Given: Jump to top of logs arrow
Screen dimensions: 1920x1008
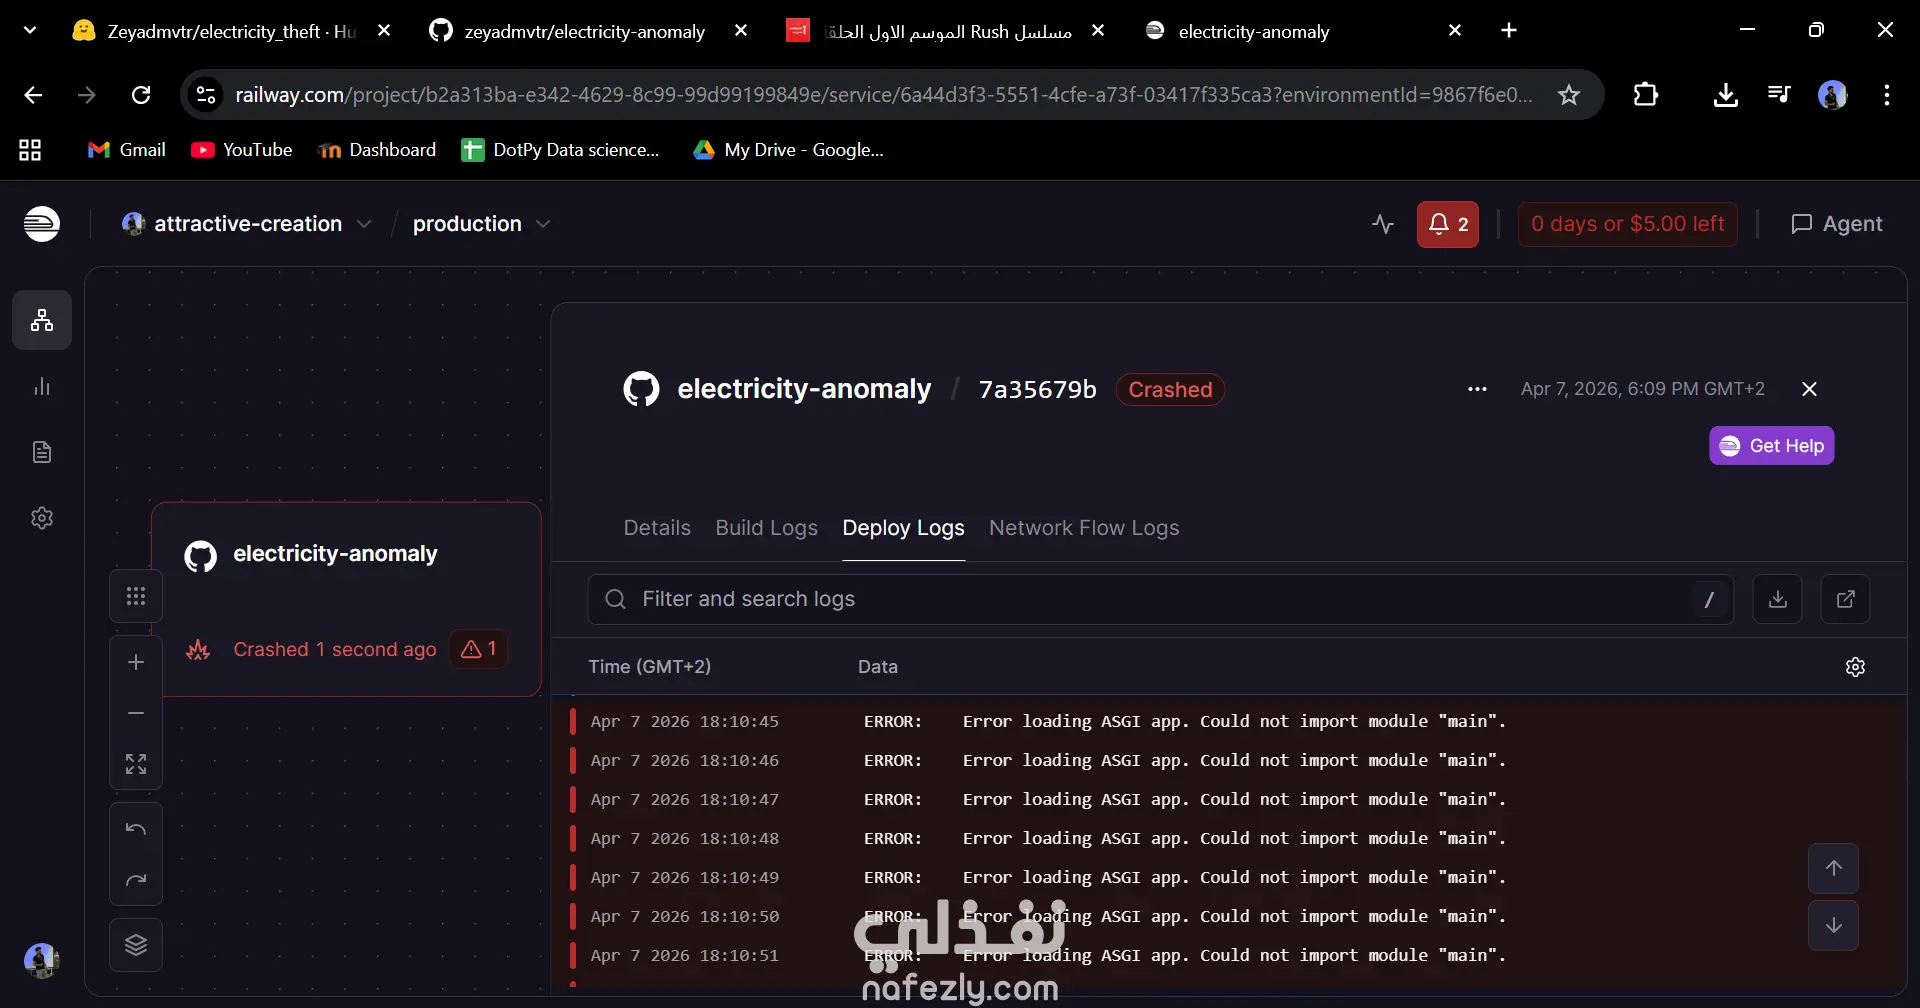Looking at the screenshot, I should click(x=1834, y=868).
